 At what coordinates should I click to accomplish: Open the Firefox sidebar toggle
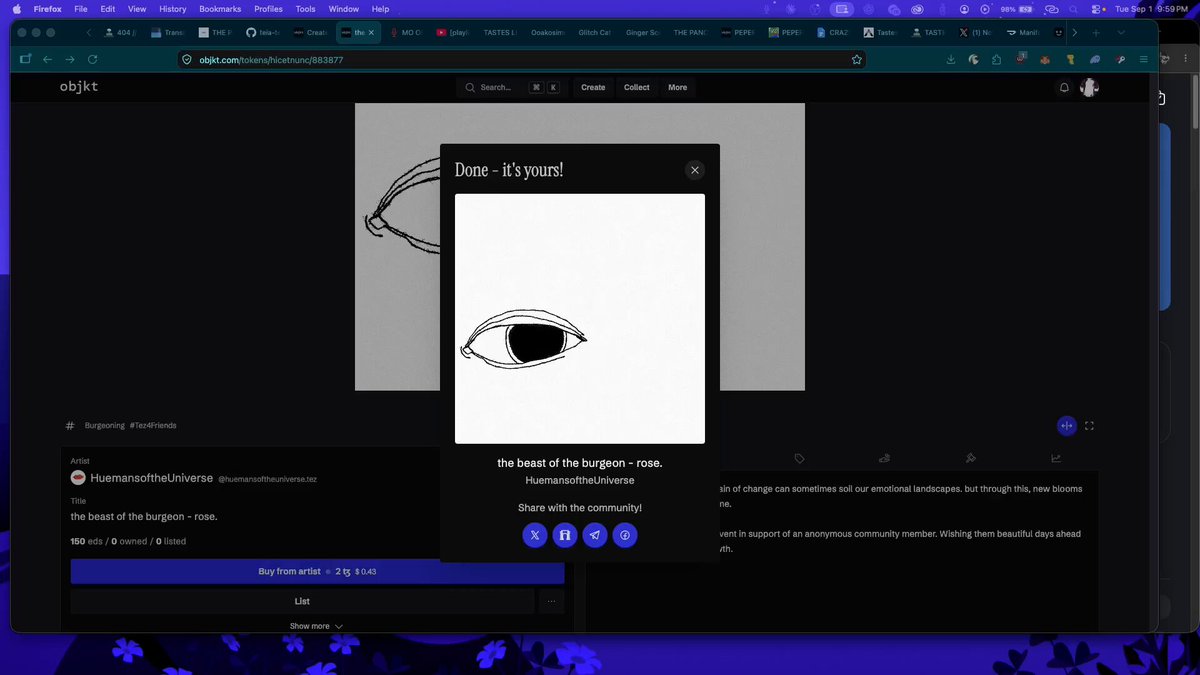[x=25, y=59]
